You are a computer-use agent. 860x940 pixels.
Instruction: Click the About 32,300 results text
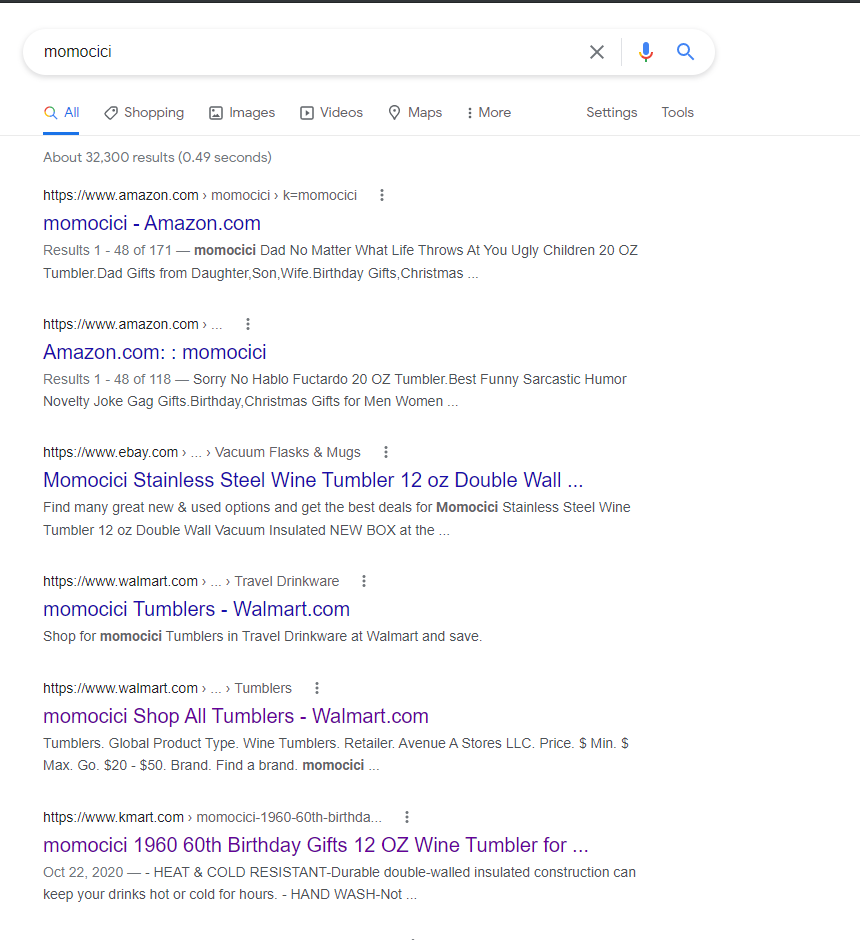(x=157, y=158)
